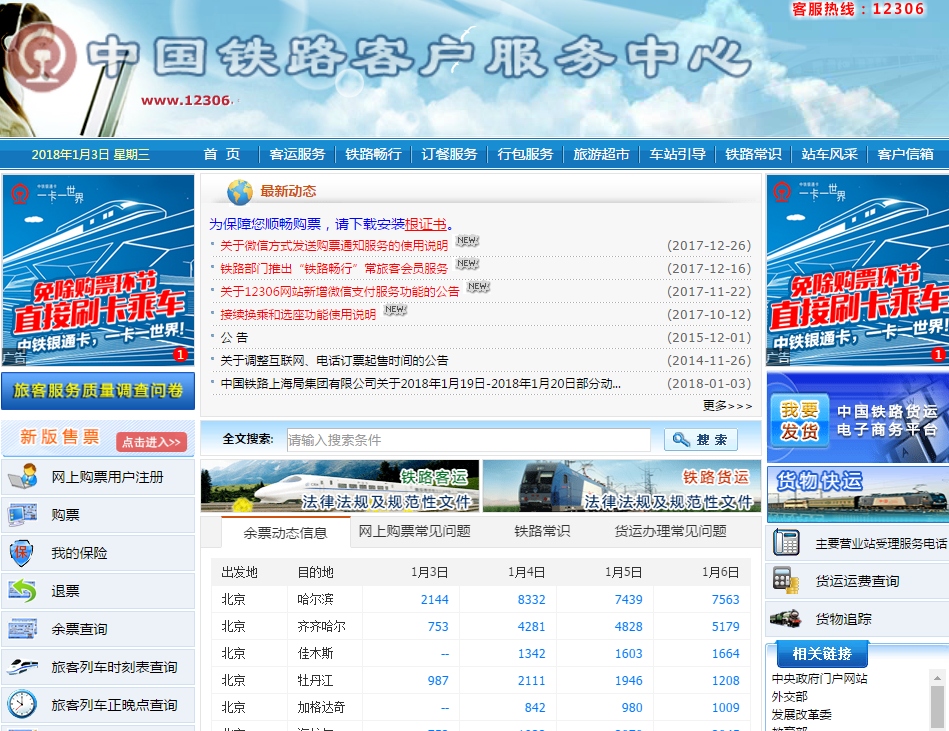Click the ticket icon beside 余票查询
The image size is (949, 731).
(22, 629)
